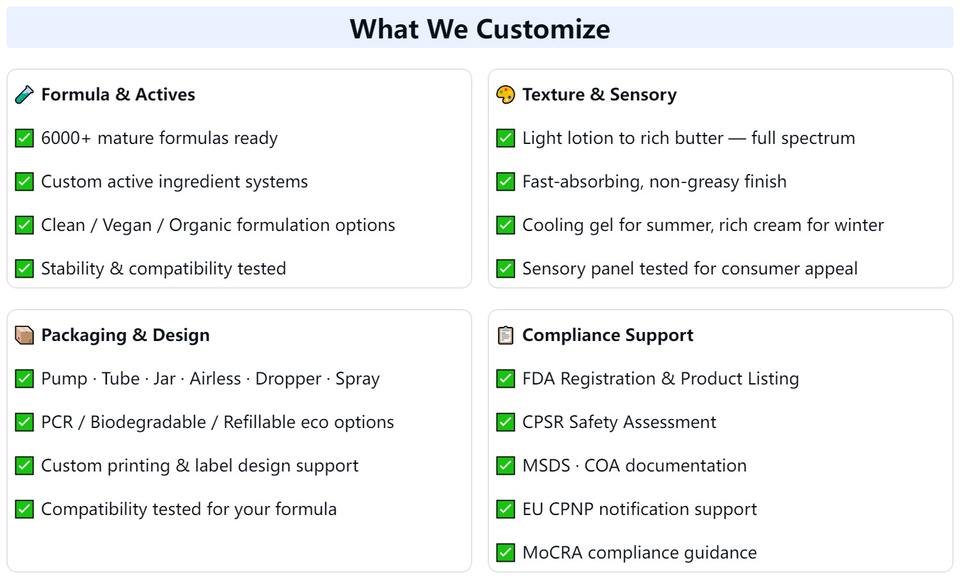960x579 pixels.
Task: Click the What We Customize heading
Action: 480,29
